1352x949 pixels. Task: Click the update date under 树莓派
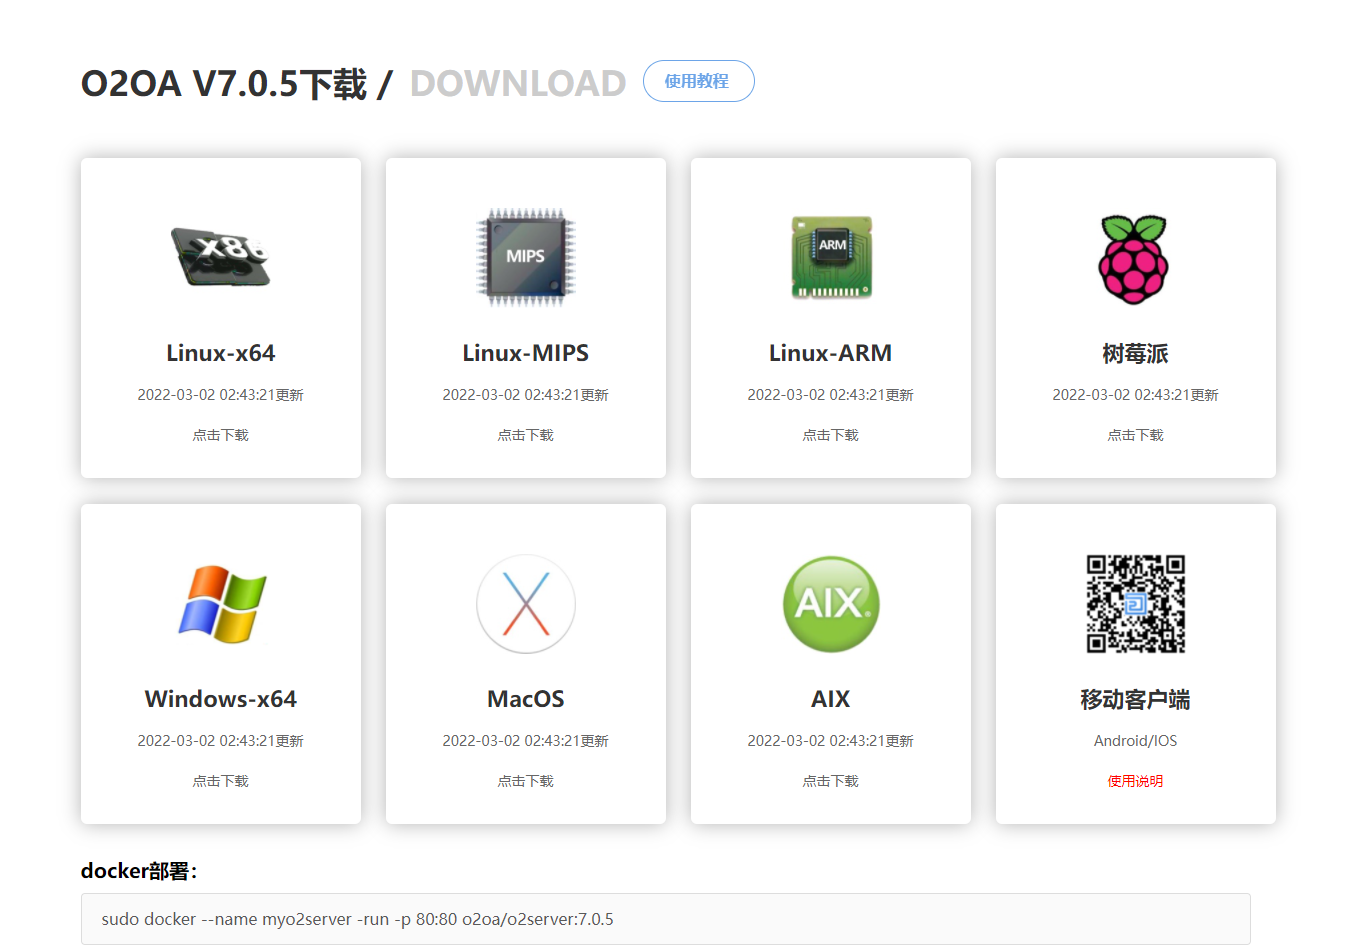point(1136,395)
